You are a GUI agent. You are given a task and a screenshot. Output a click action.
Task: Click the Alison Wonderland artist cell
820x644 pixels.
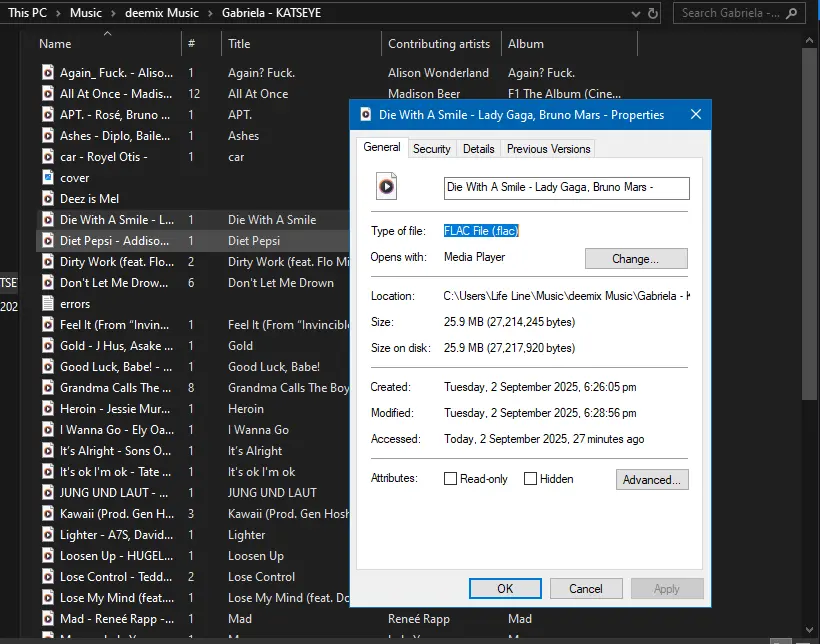click(x=438, y=73)
